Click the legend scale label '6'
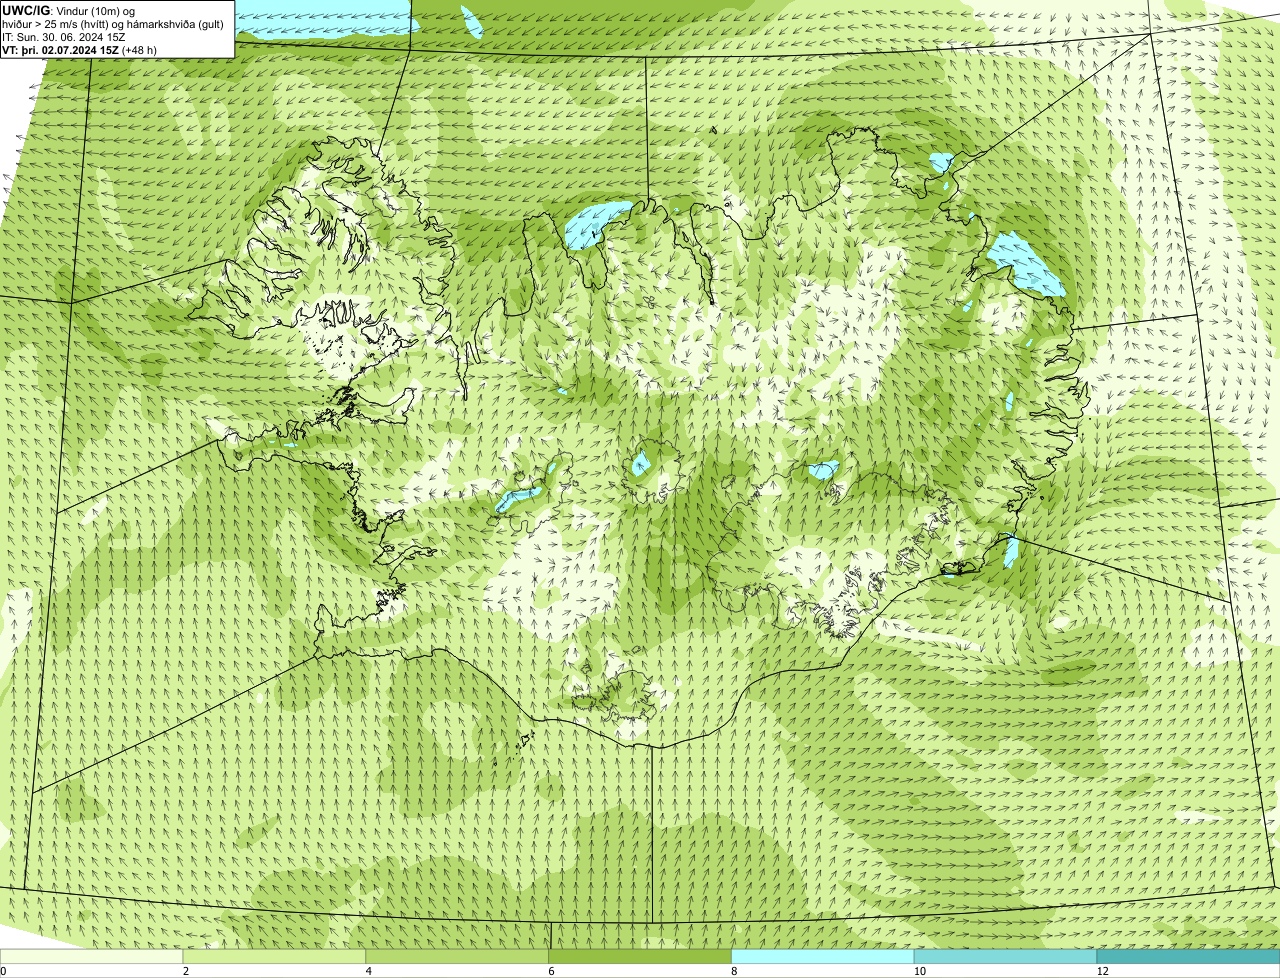The width and height of the screenshot is (1280, 978). point(551,971)
